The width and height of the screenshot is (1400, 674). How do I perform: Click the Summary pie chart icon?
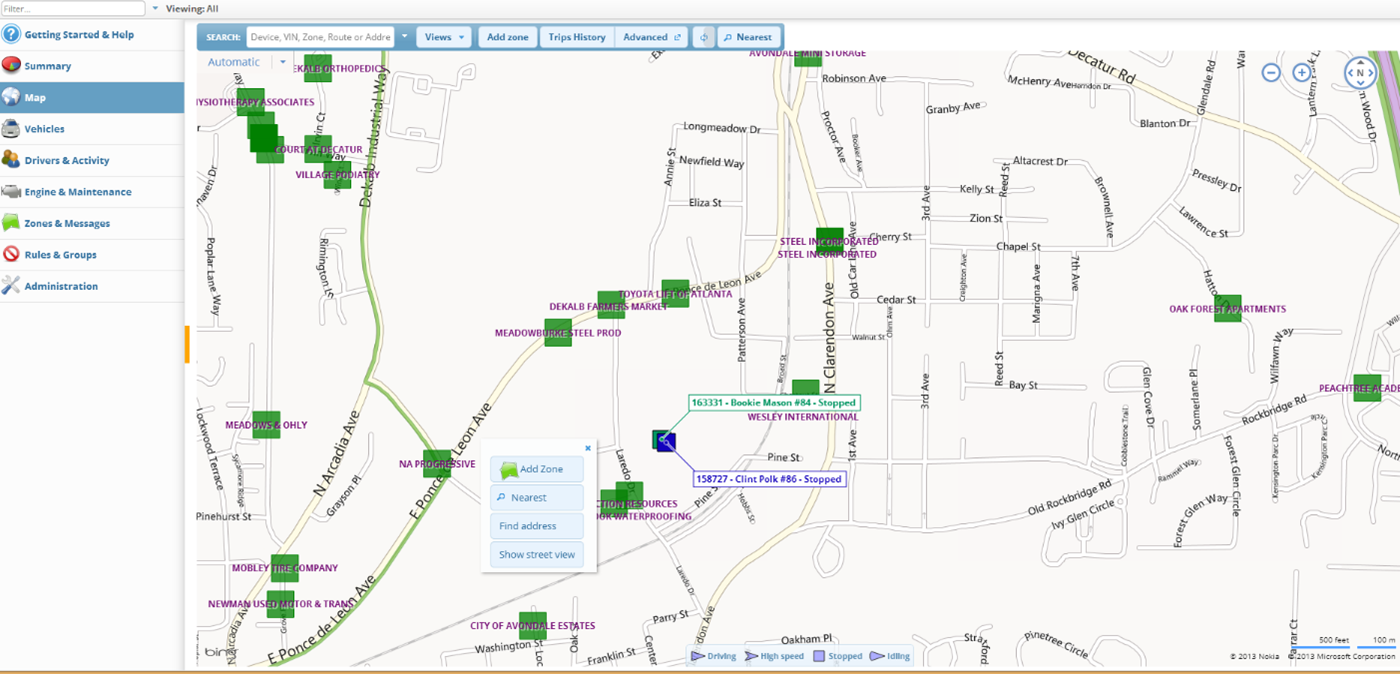click(12, 66)
